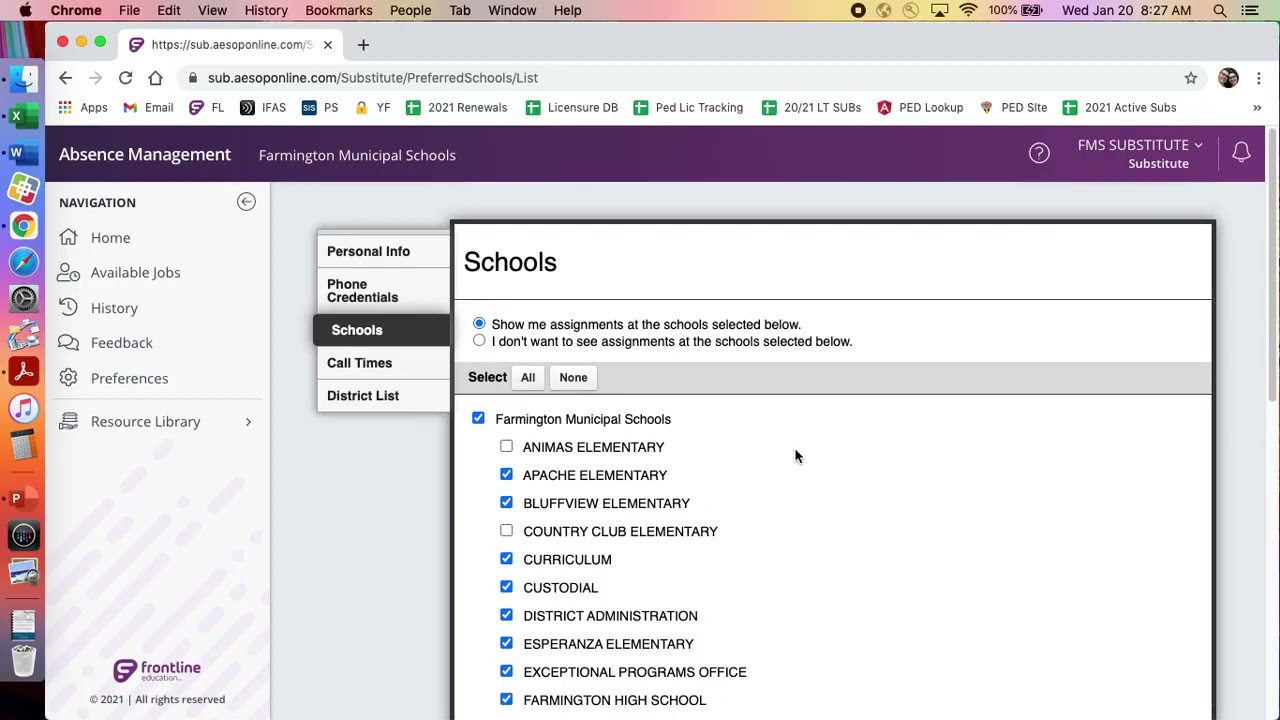
Task: Enable the COUNTRY CLUB ELEMENTARY checkbox
Action: tap(506, 531)
